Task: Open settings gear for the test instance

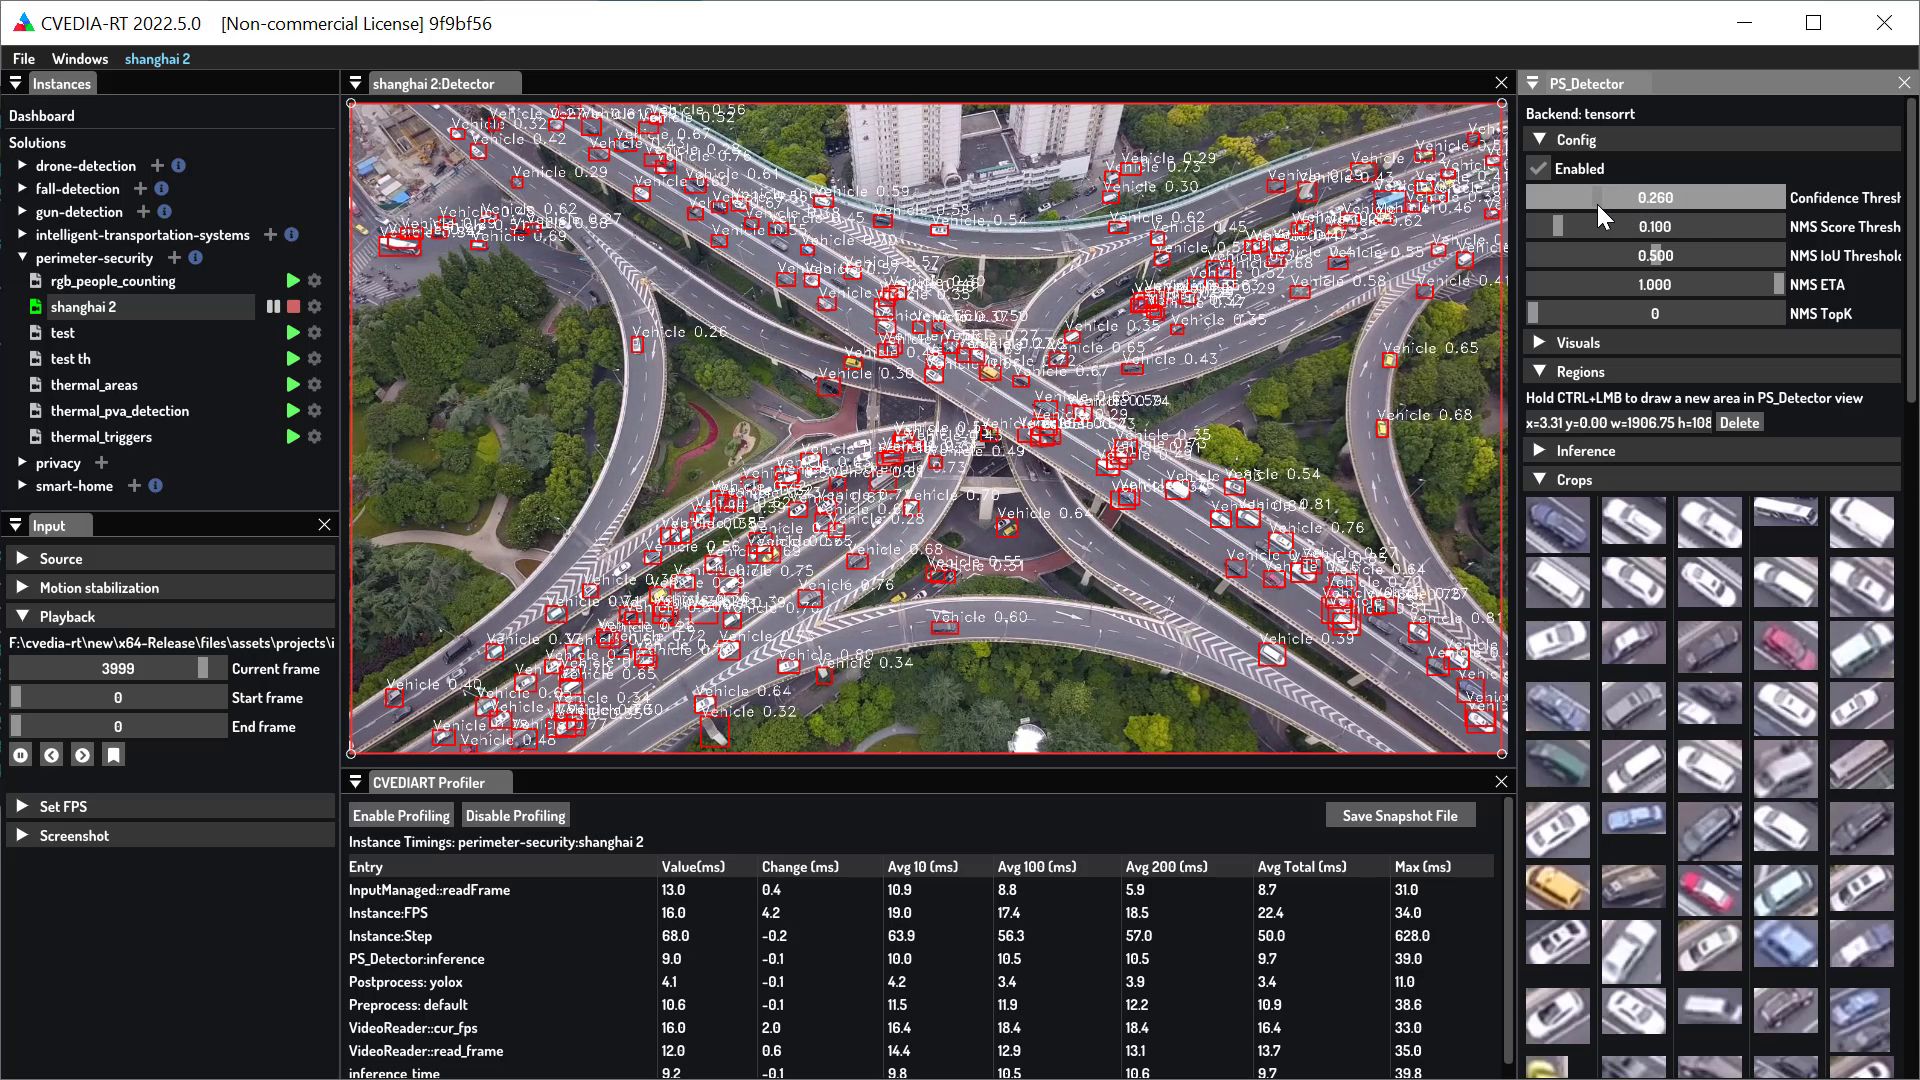Action: pyautogui.click(x=314, y=332)
